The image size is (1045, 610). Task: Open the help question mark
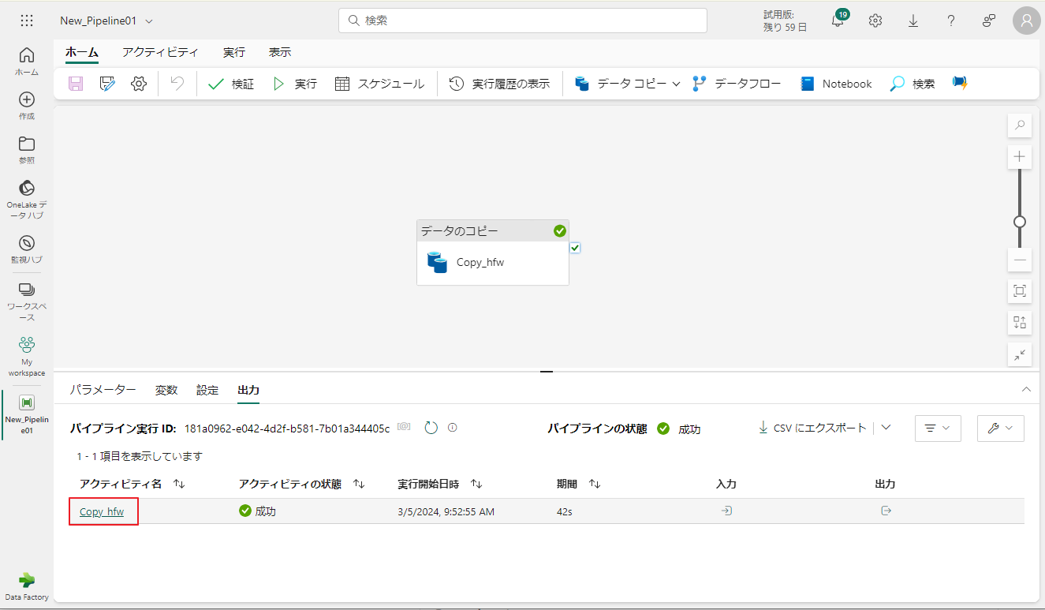pyautogui.click(x=951, y=21)
